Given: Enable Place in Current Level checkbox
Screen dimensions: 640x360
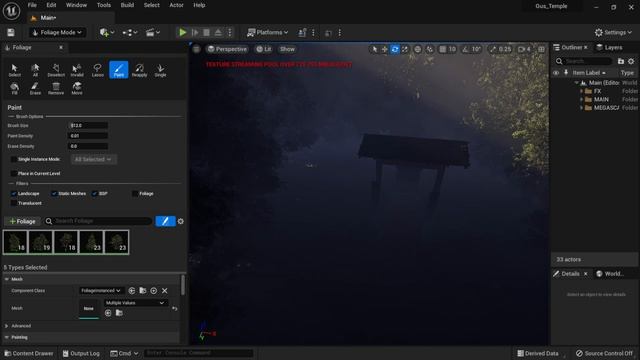Looking at the screenshot, I should click(x=13, y=173).
